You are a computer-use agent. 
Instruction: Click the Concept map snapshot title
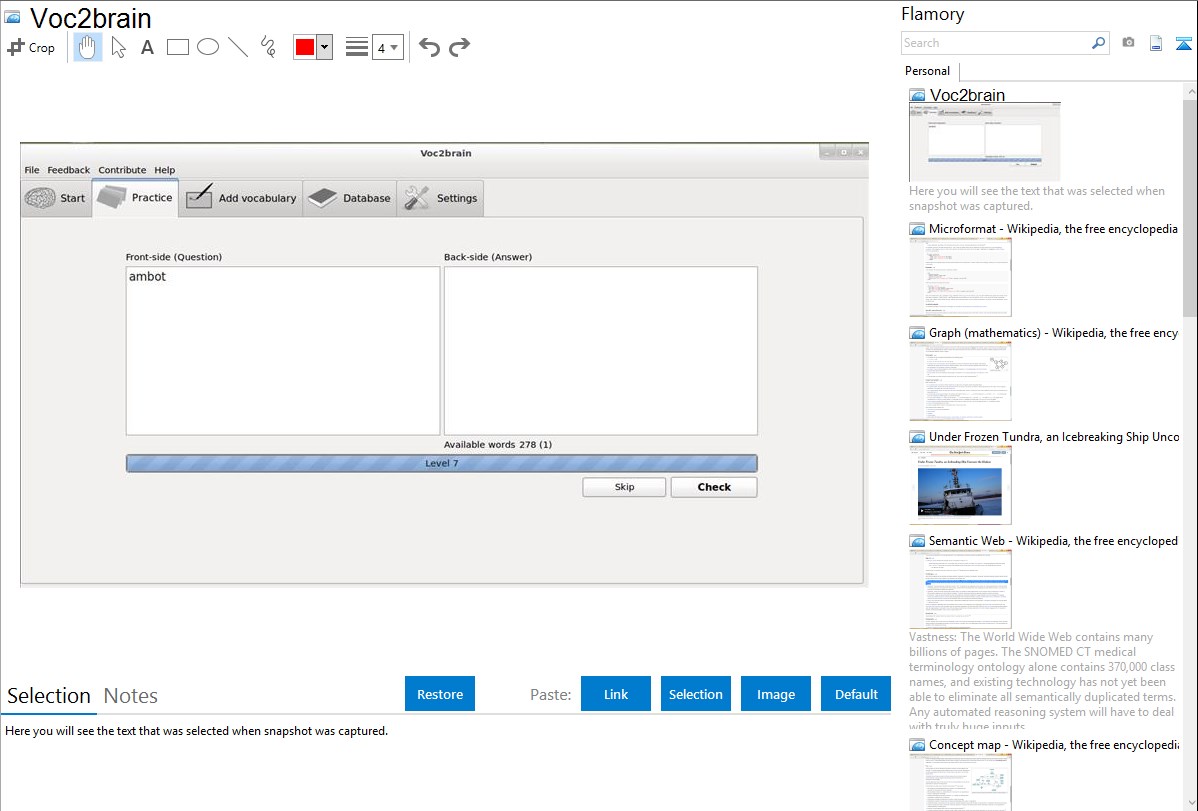pyautogui.click(x=1054, y=745)
